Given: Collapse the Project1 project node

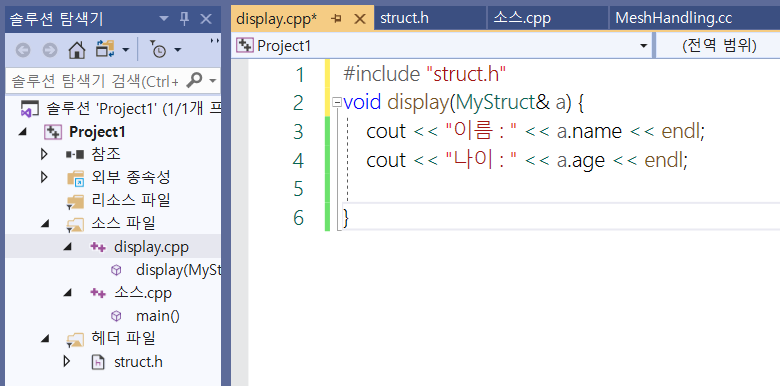Looking at the screenshot, I should [x=22, y=132].
